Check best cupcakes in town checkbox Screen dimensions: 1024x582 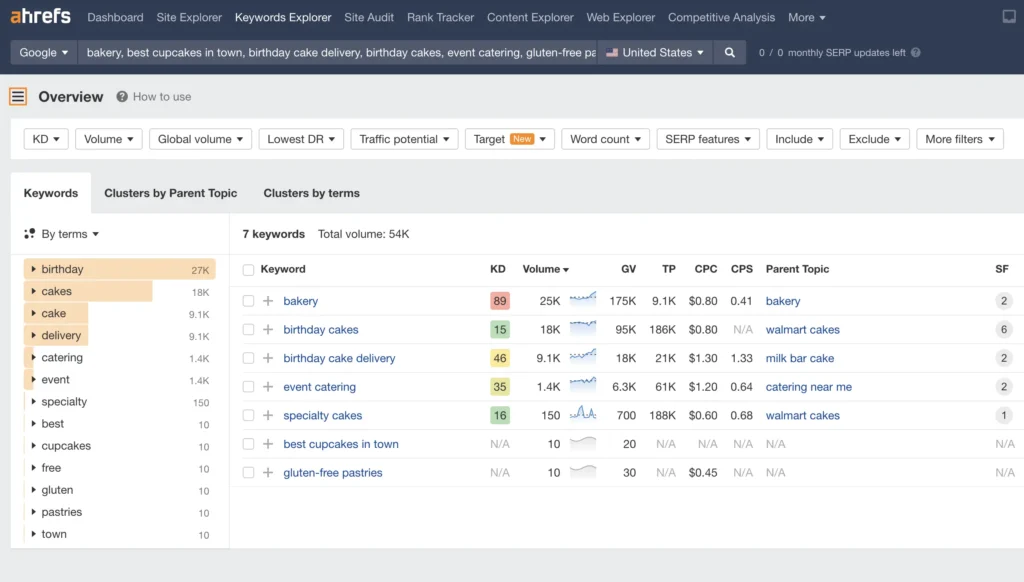(248, 444)
